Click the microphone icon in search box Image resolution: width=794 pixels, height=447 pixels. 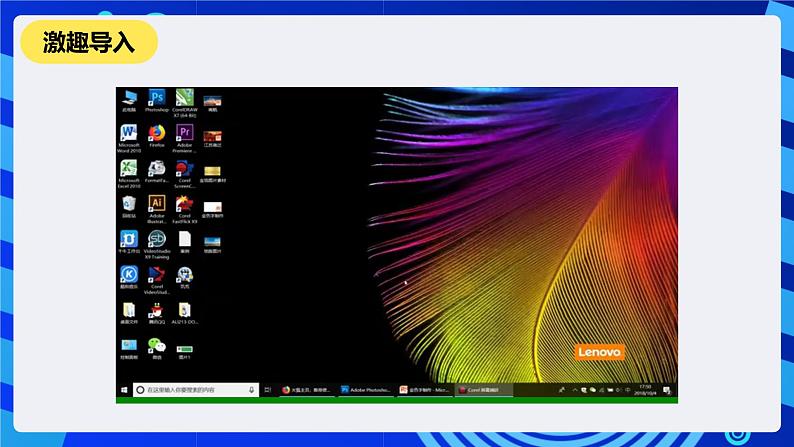251,390
